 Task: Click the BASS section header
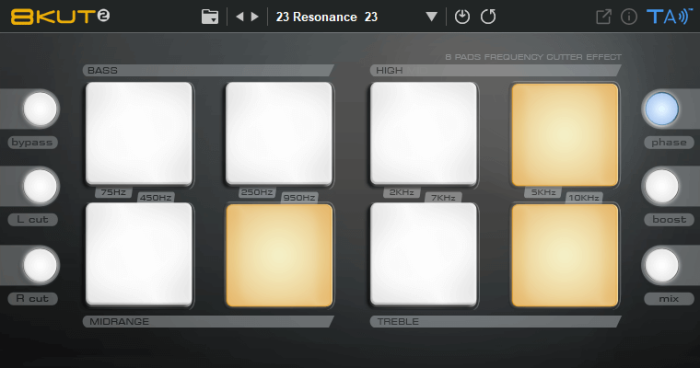pyautogui.click(x=208, y=70)
